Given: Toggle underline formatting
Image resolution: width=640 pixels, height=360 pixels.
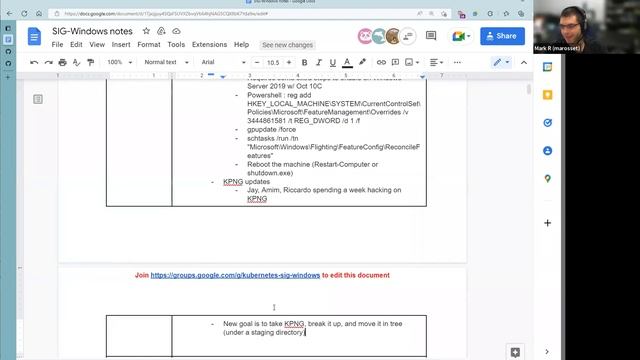Looking at the screenshot, I should point(333,62).
